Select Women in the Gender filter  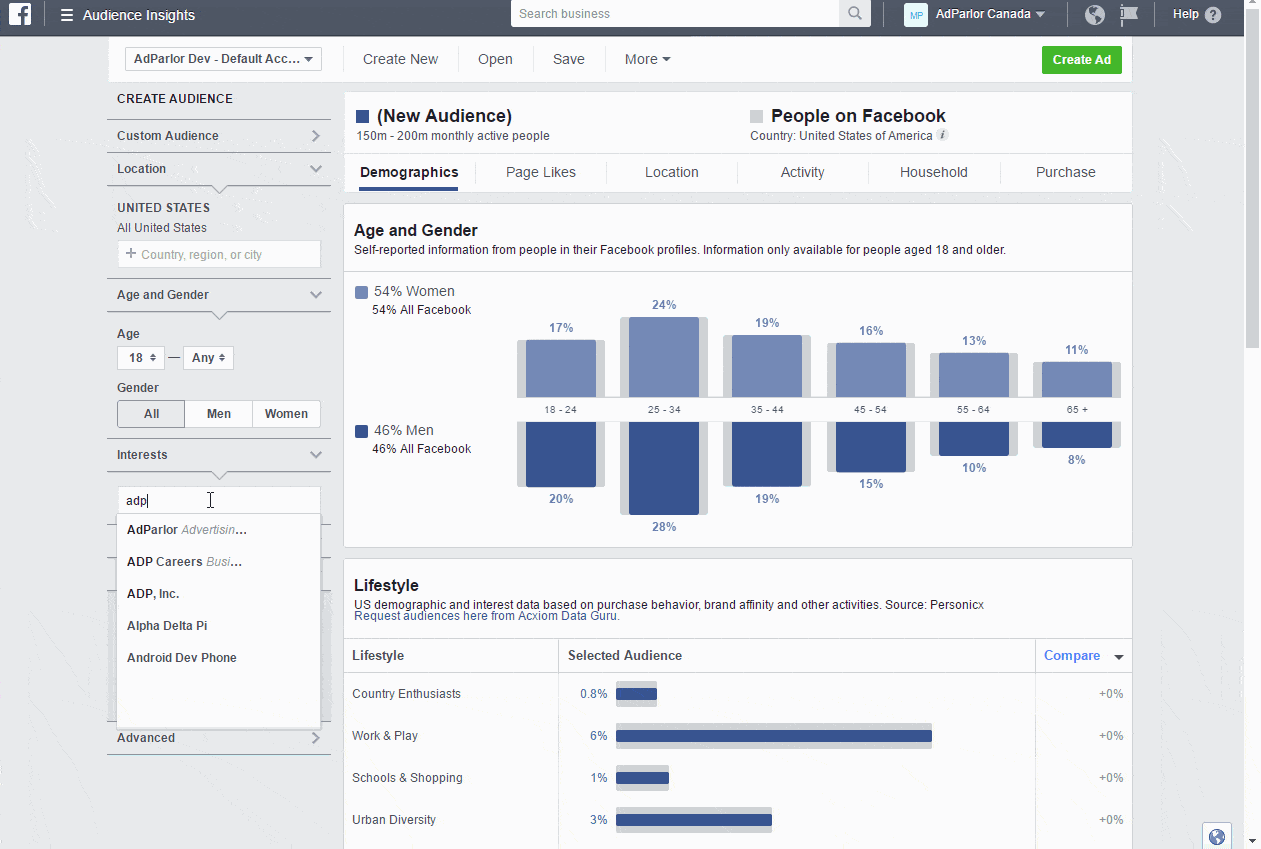[x=286, y=413]
